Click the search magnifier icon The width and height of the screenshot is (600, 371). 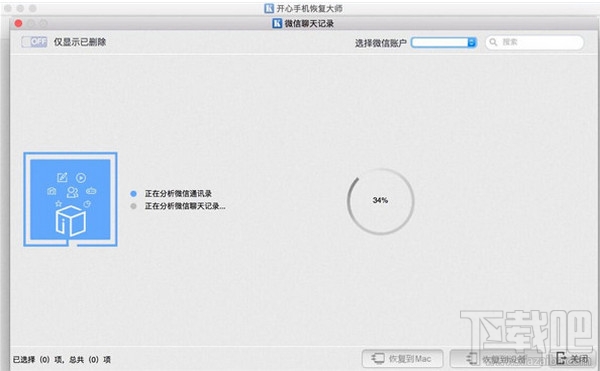coord(494,42)
